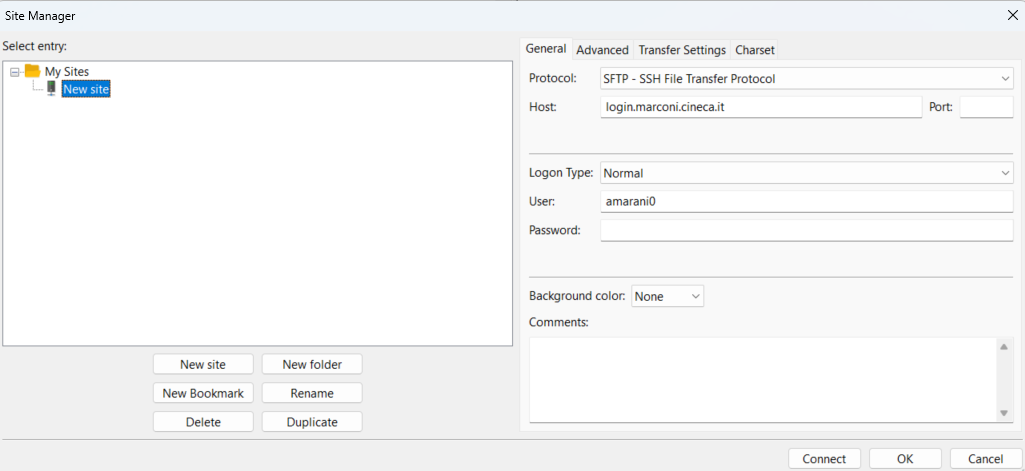The image size is (1025, 471).
Task: Switch to the General tab
Action: [546, 49]
